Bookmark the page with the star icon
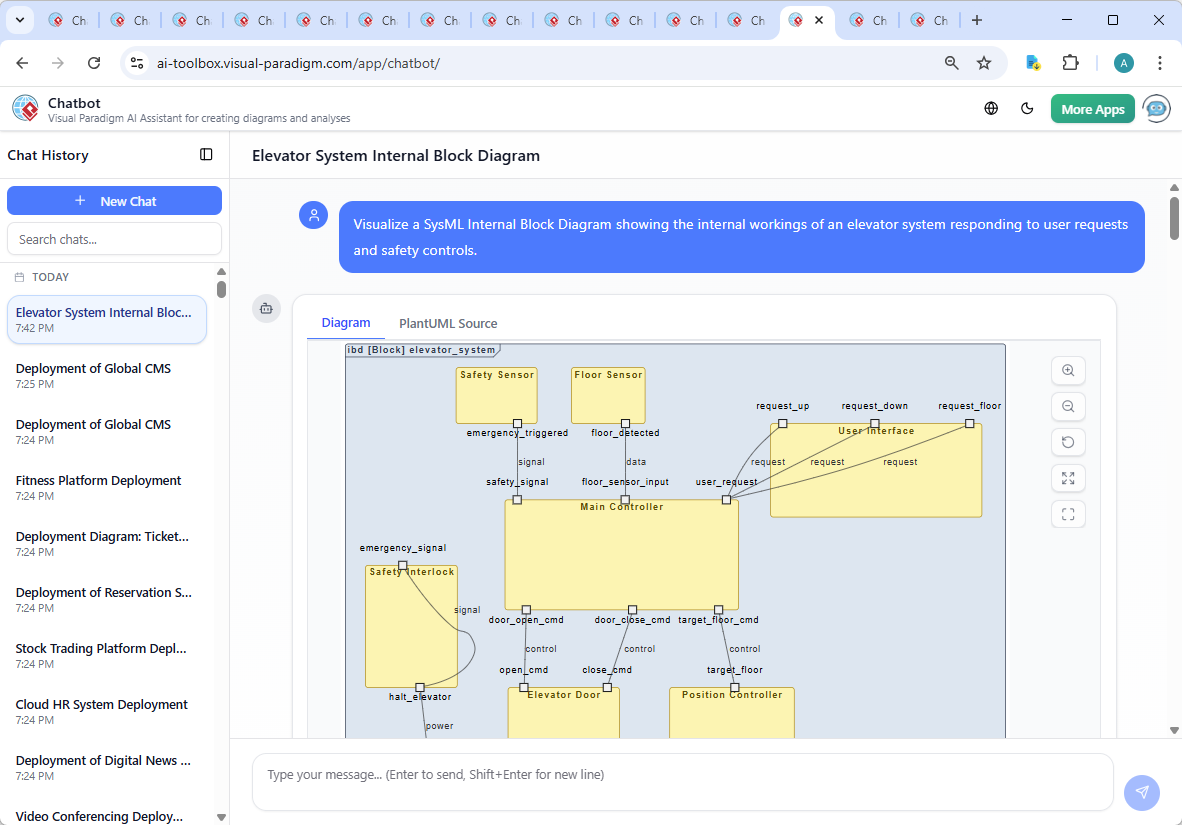 point(984,62)
